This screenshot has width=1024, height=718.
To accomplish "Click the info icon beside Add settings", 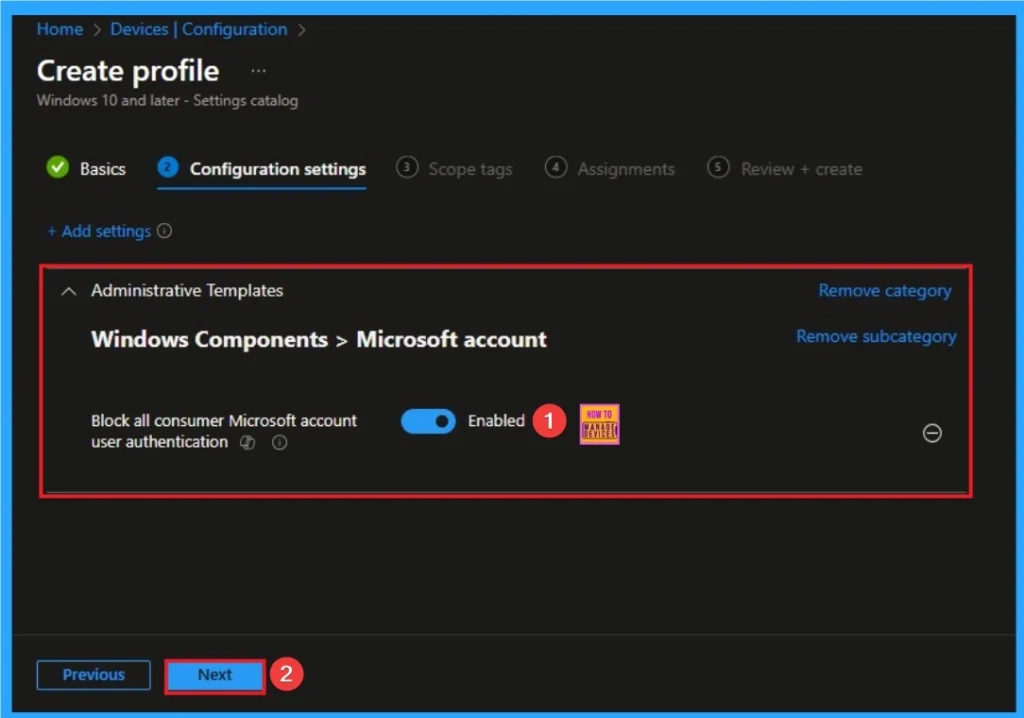I will 166,231.
